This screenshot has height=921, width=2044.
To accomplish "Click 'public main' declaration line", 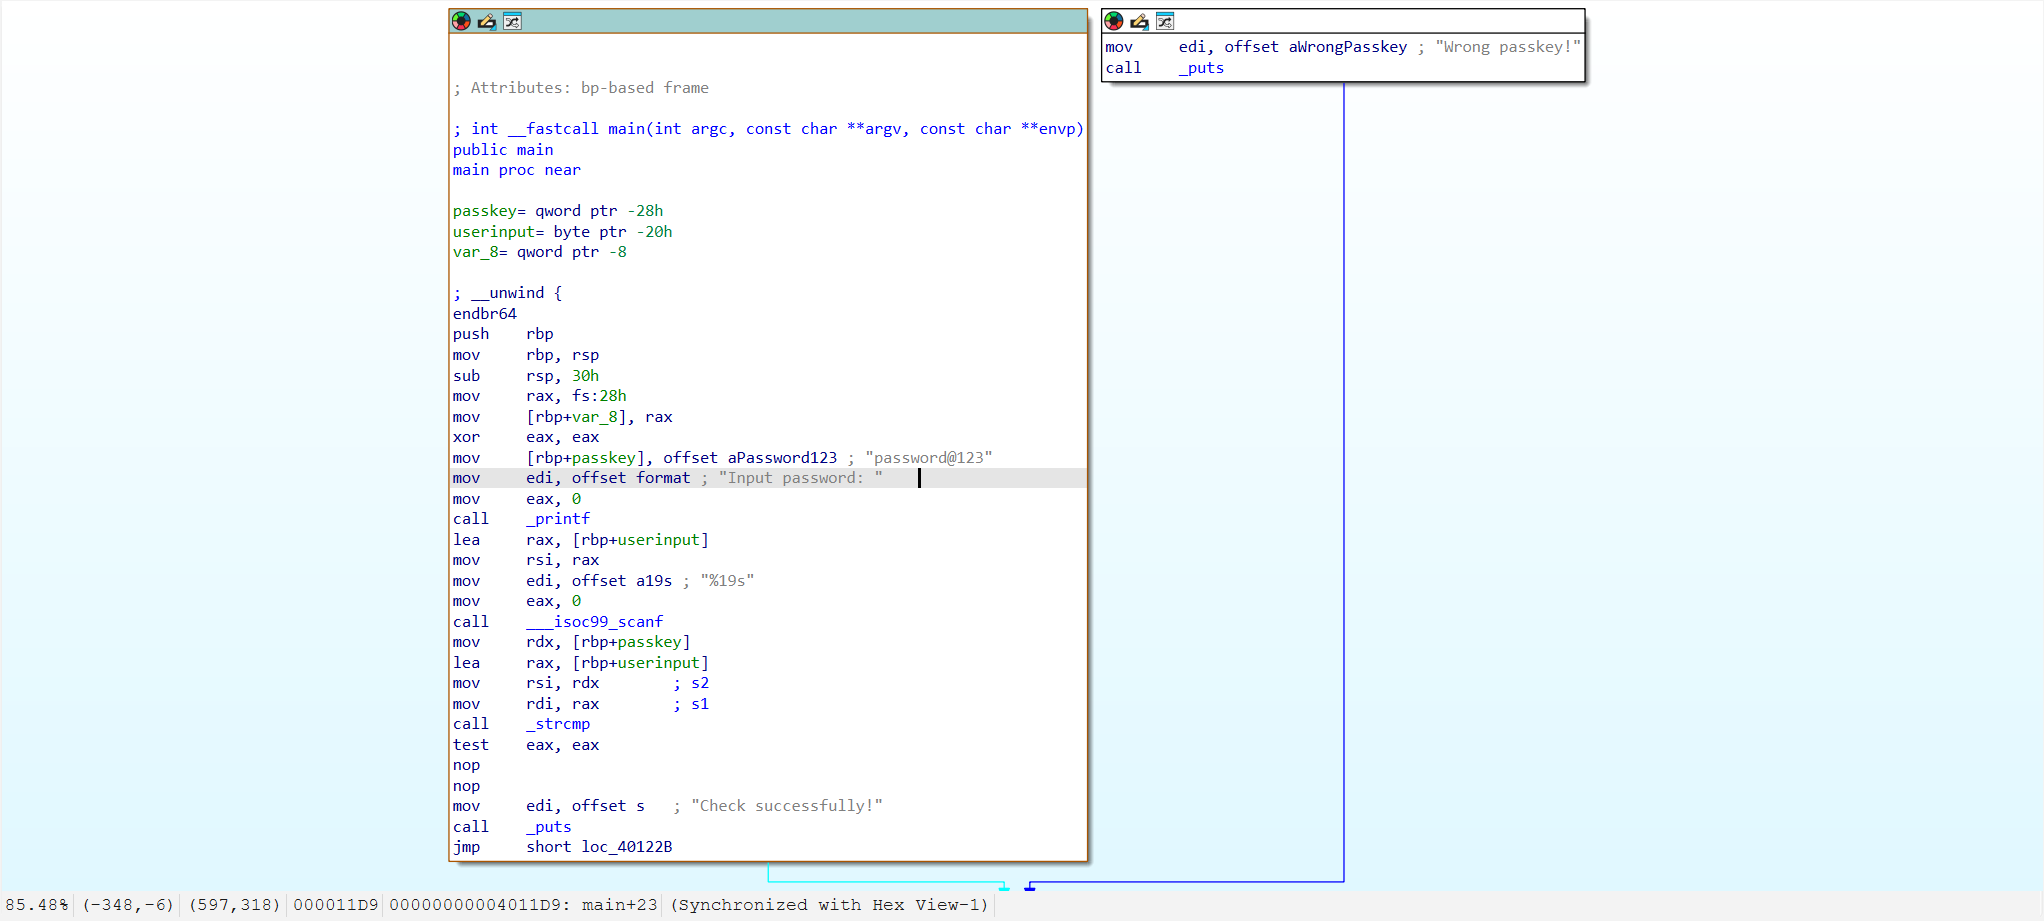I will tap(503, 150).
